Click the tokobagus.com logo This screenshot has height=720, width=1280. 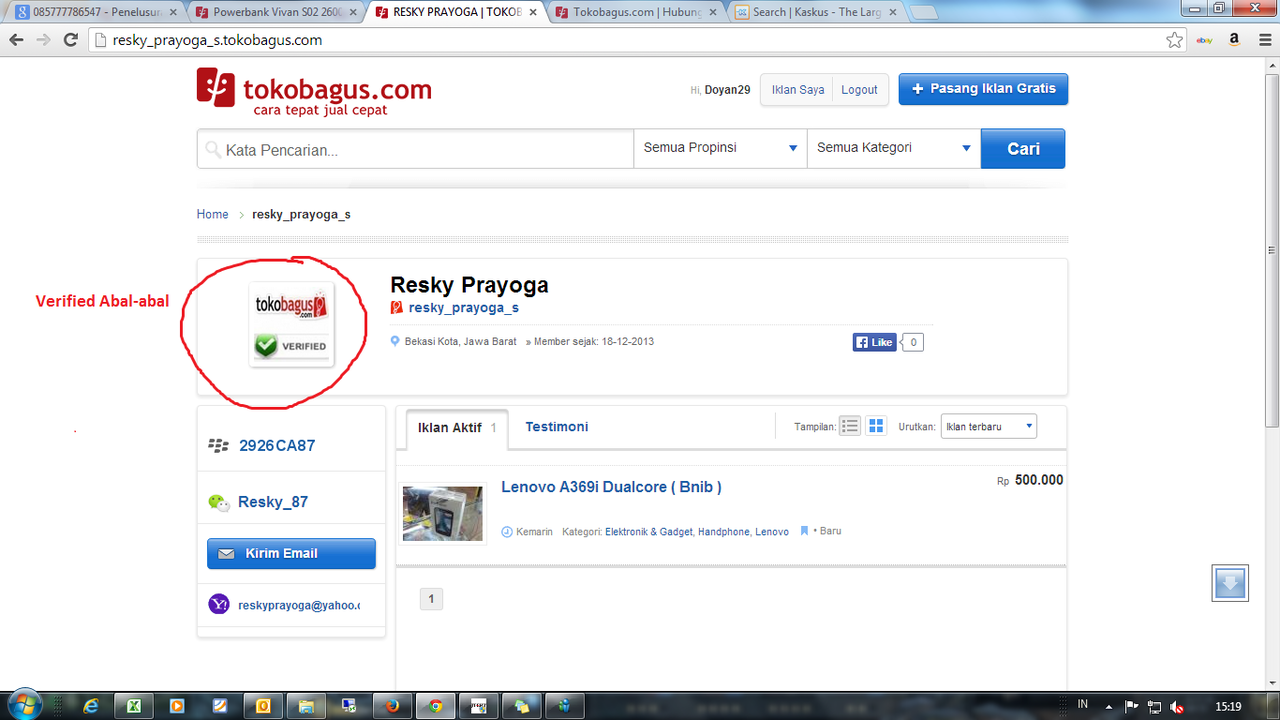click(314, 92)
